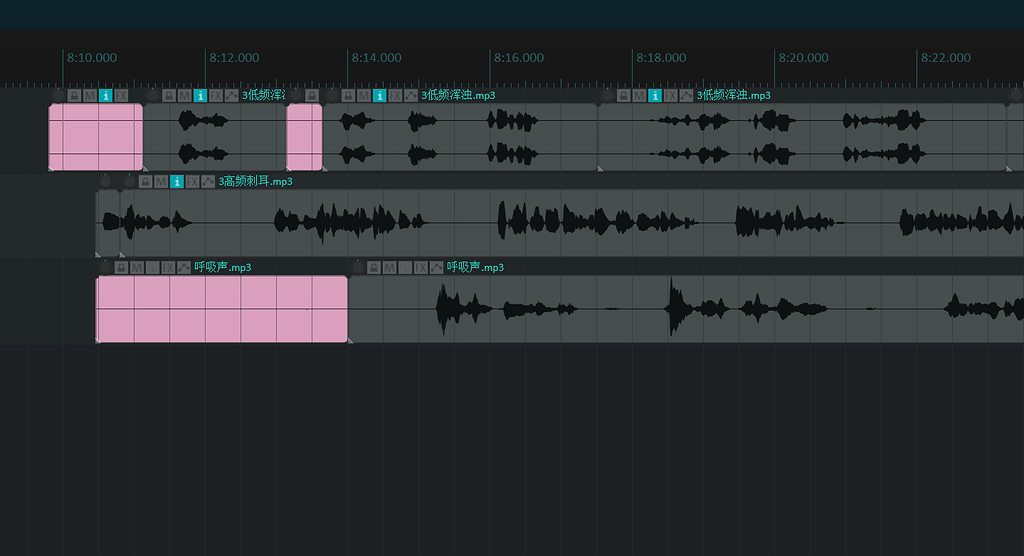Mute the 3低频浑浊.mp3 clip starting near 8:18

(639, 96)
